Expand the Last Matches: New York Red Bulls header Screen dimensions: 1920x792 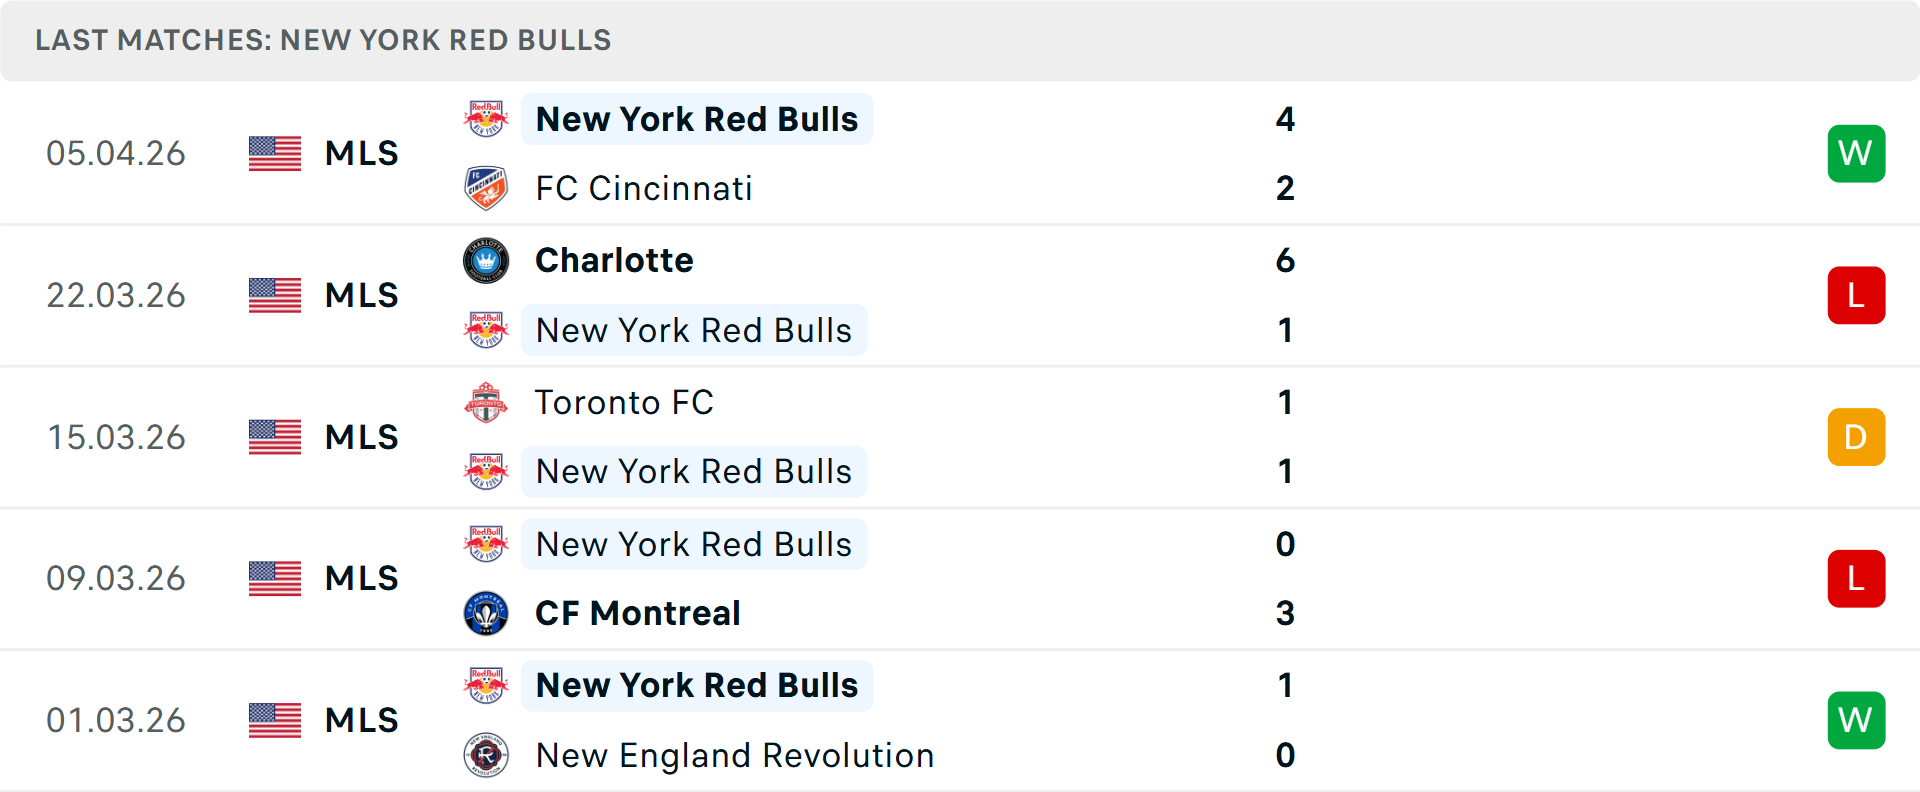click(322, 40)
